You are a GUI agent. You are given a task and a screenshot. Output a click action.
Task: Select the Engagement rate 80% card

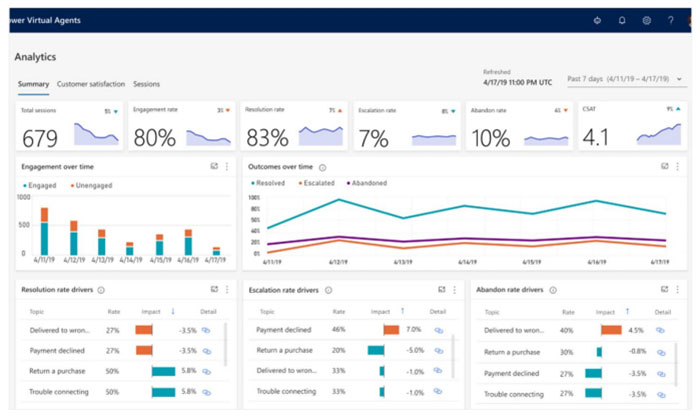[x=182, y=127]
